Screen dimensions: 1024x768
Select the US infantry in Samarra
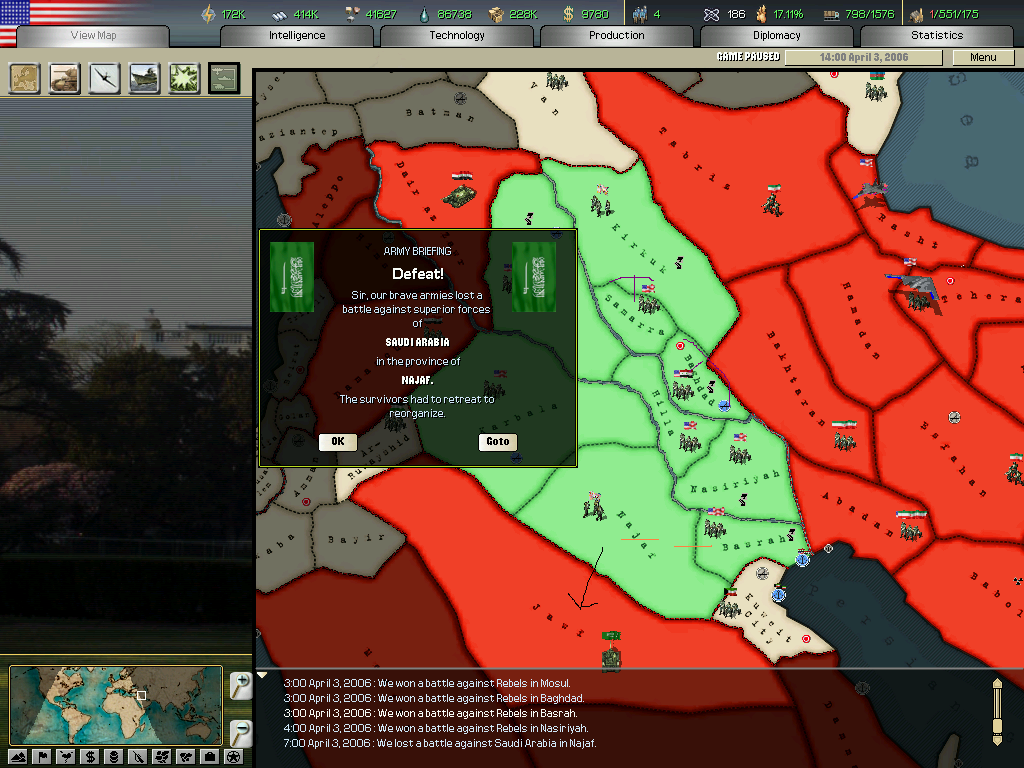648,304
